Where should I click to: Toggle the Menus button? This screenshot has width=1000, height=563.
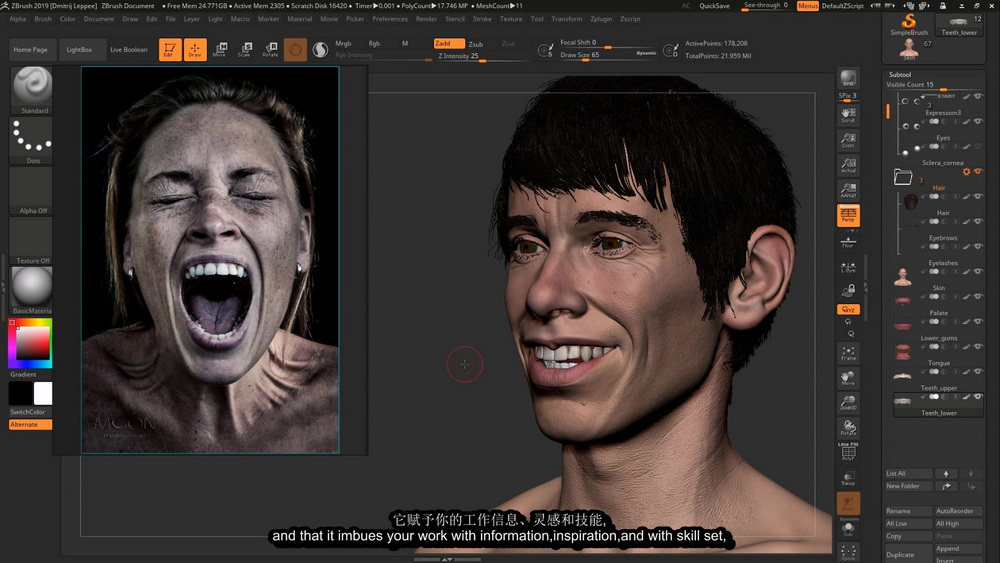coord(807,6)
